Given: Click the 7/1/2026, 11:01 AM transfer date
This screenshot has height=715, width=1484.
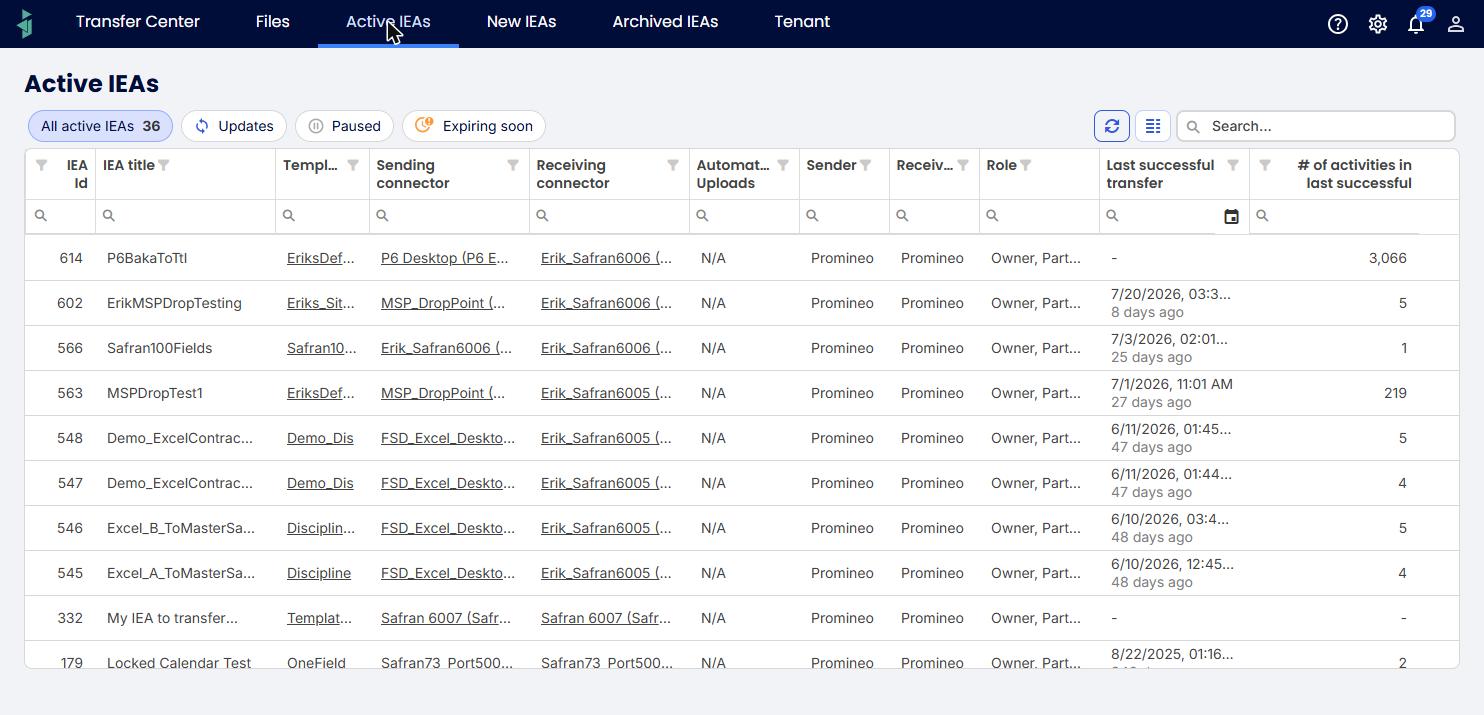Looking at the screenshot, I should click(1172, 384).
